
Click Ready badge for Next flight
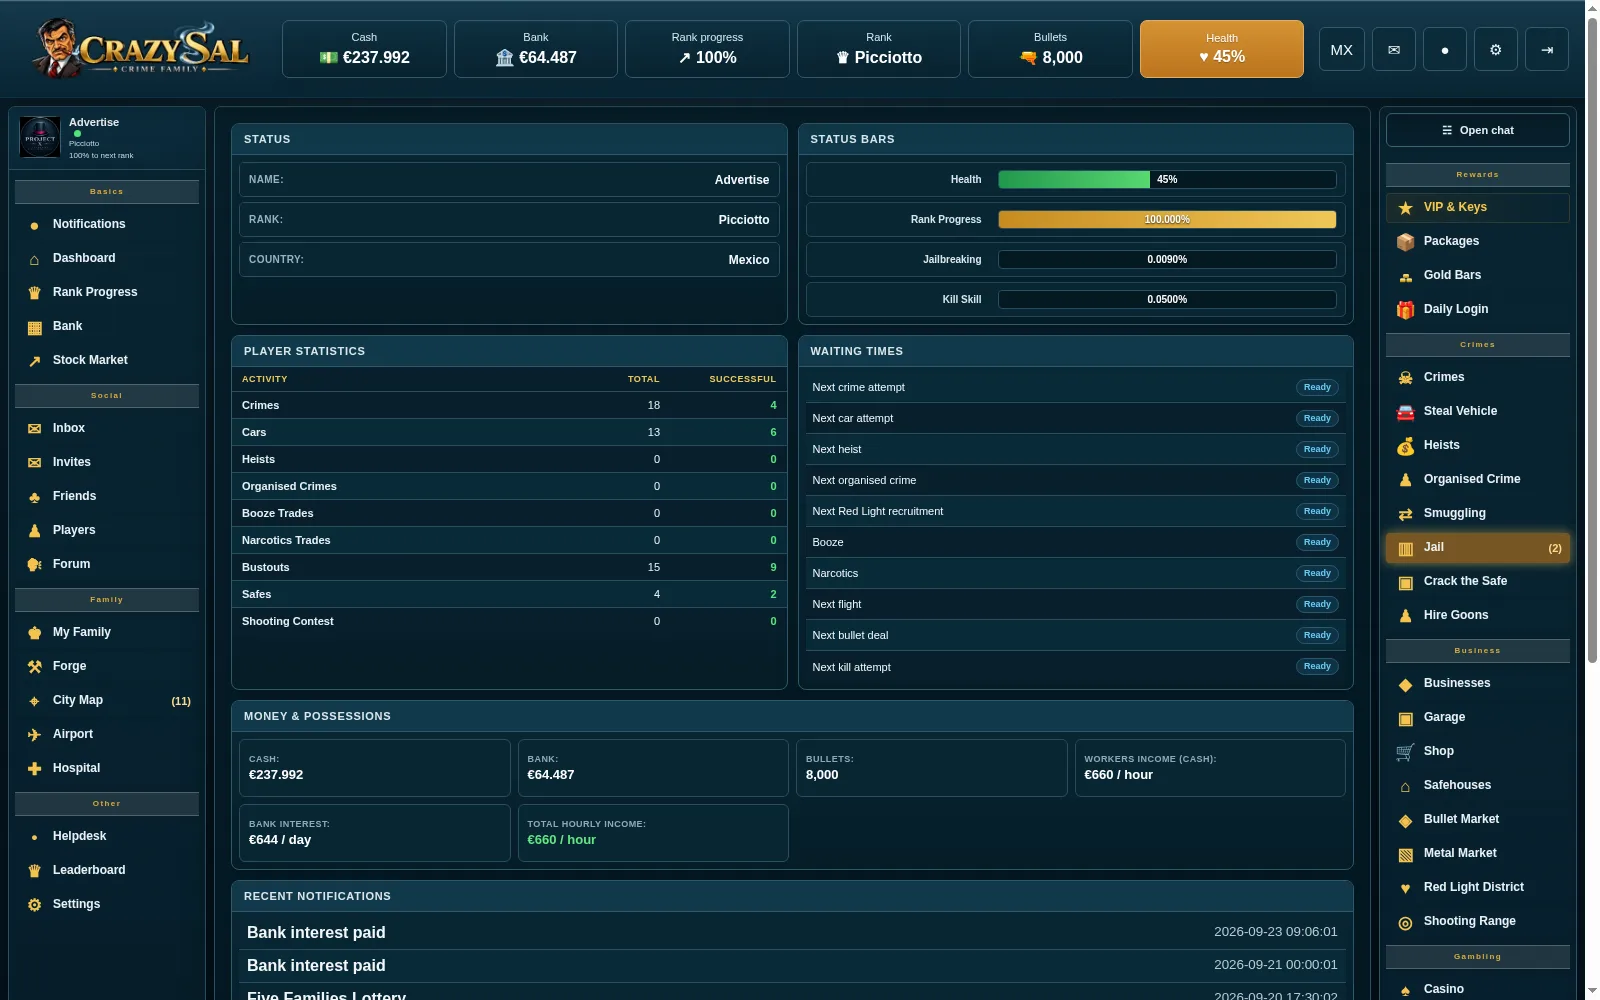pyautogui.click(x=1317, y=604)
